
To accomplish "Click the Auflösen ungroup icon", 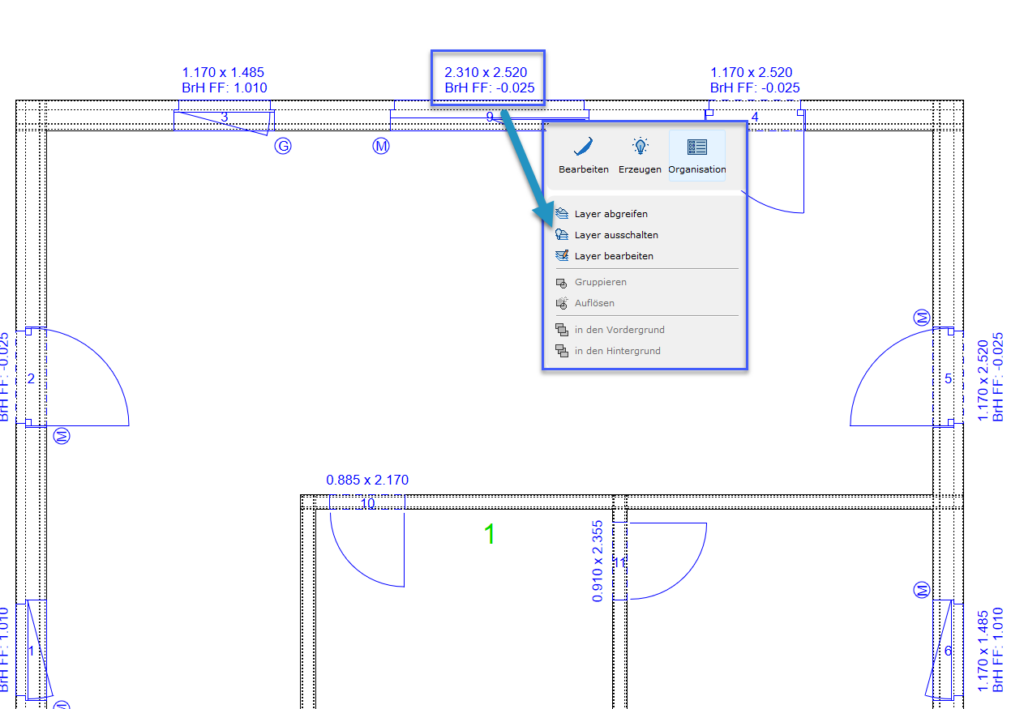I will [562, 303].
